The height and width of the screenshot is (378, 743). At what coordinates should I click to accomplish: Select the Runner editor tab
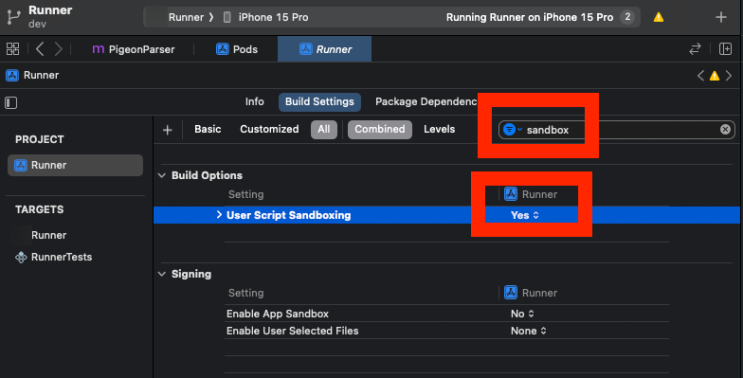(325, 49)
